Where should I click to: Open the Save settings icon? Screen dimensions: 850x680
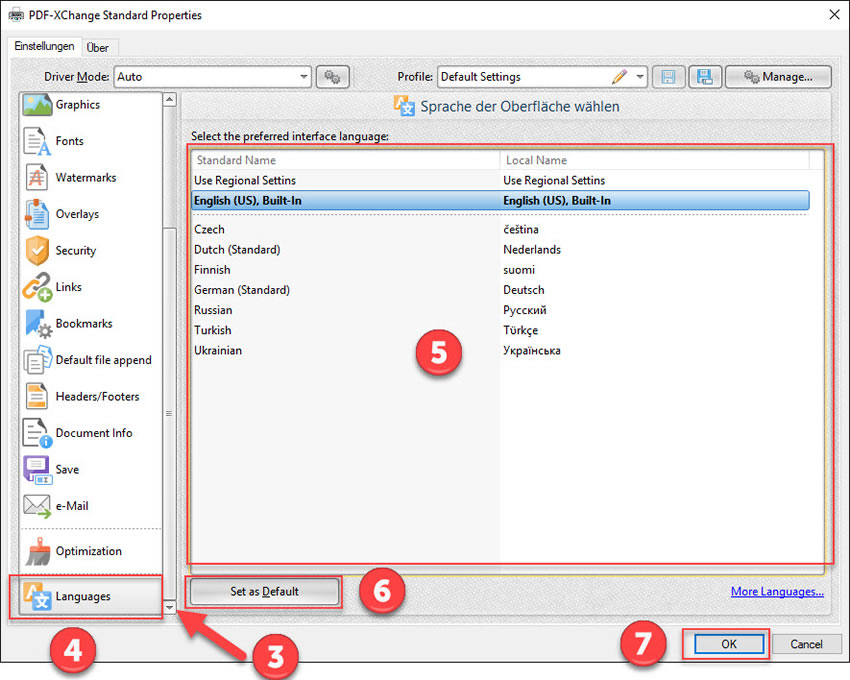pyautogui.click(x=37, y=470)
